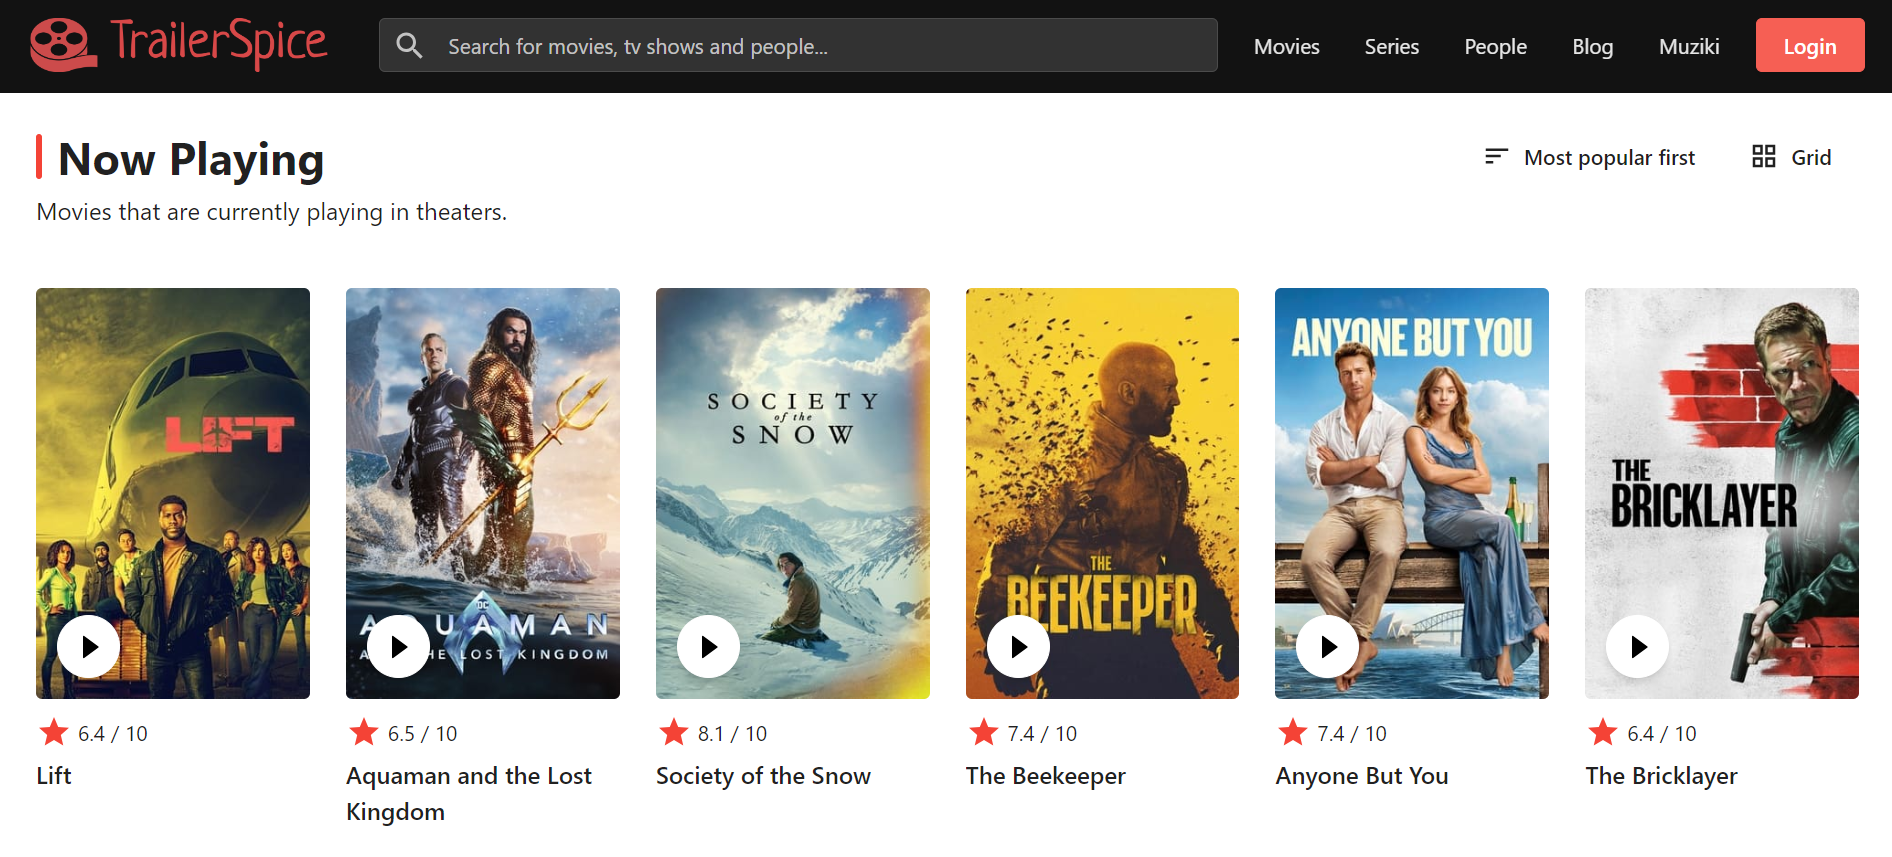
Task: Click the 6.5 / 10 rating text
Action: [x=422, y=734]
